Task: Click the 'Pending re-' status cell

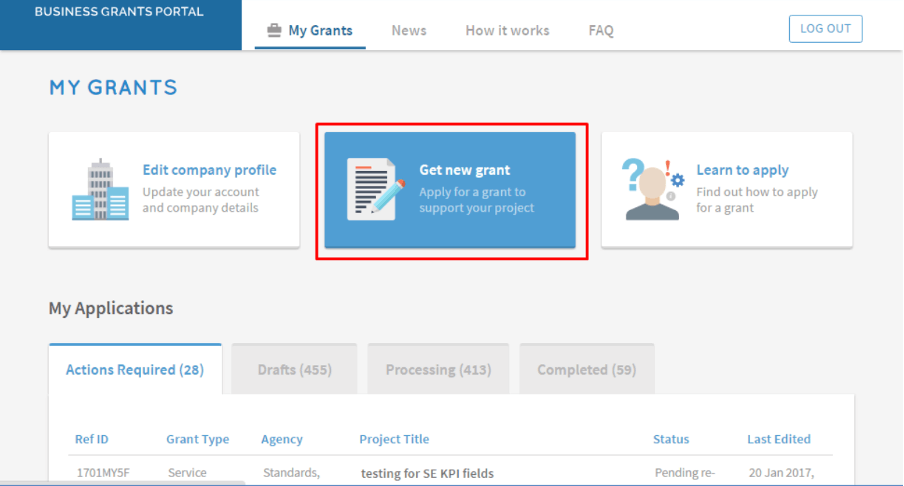Action: pyautogui.click(x=685, y=473)
